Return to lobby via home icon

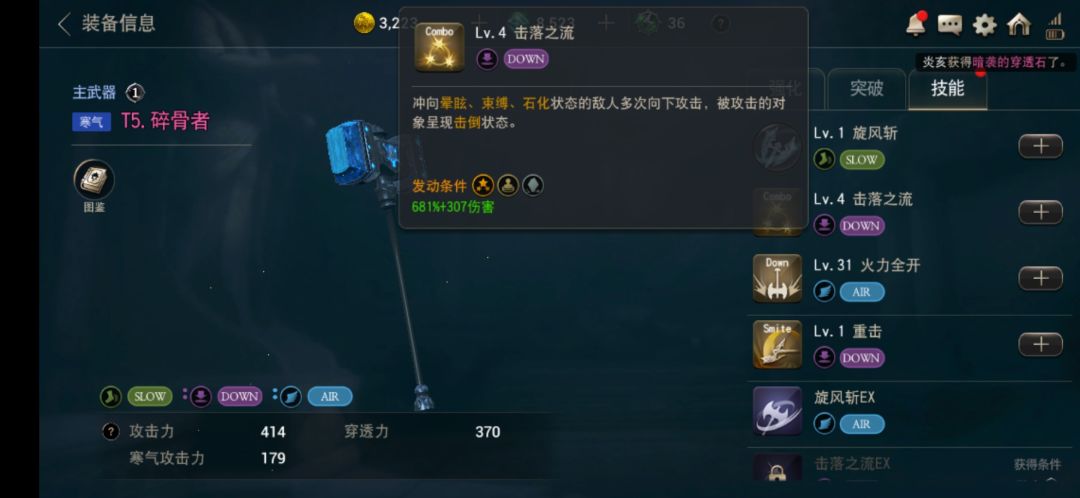tap(1019, 25)
